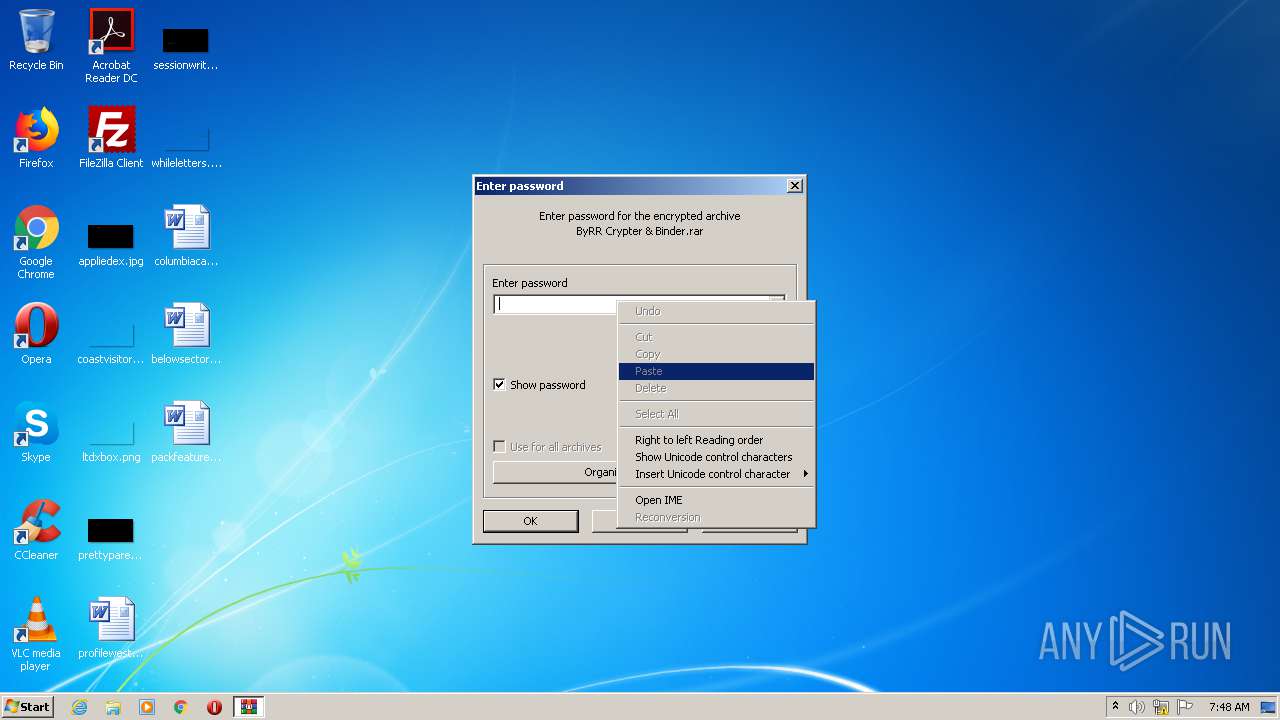This screenshot has width=1280, height=720.
Task: Launch the Opera desktop shortcut
Action: coord(36,334)
